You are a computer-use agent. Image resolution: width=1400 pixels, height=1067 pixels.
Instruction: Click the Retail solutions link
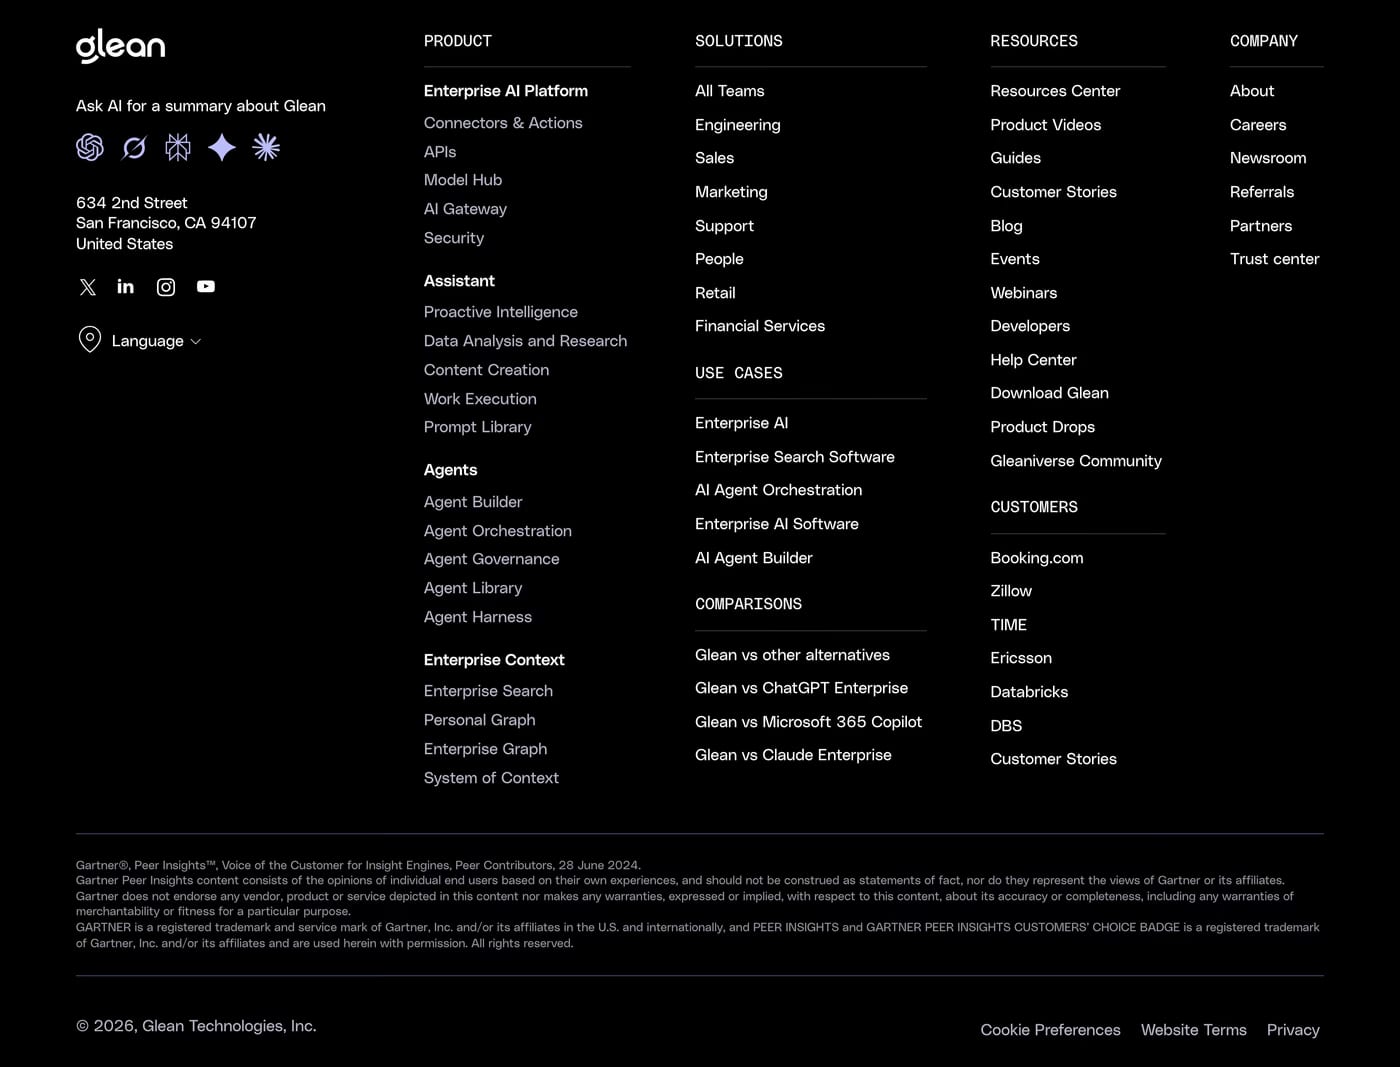coord(715,293)
